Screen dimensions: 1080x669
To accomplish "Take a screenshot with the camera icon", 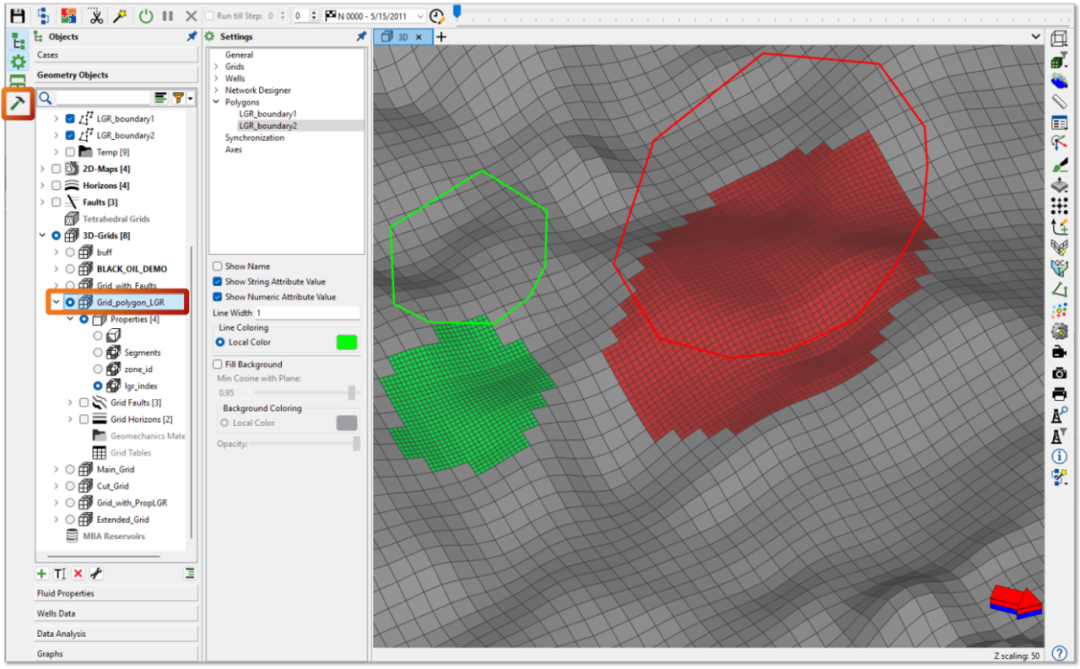I will [1059, 373].
